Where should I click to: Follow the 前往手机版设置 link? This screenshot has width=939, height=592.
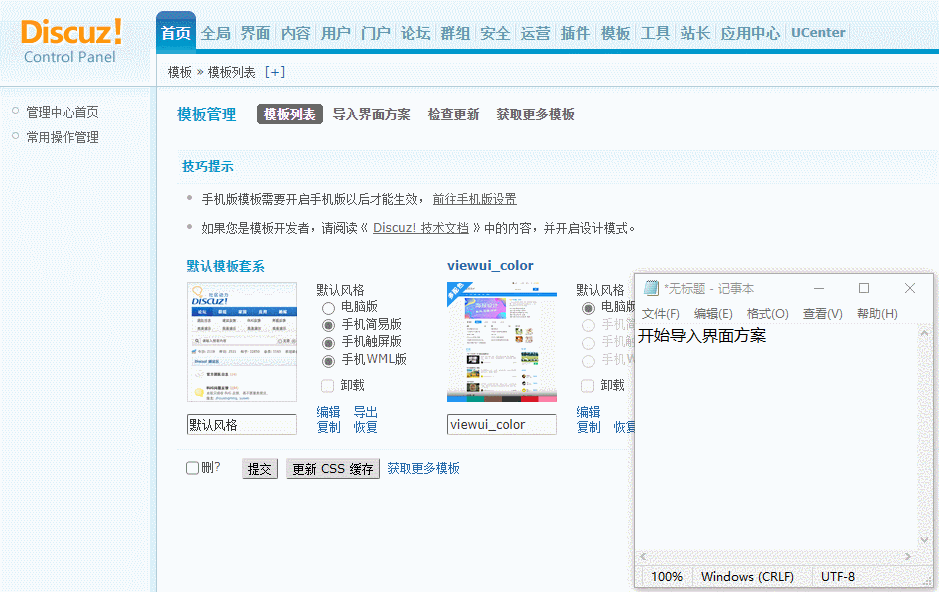pos(474,199)
